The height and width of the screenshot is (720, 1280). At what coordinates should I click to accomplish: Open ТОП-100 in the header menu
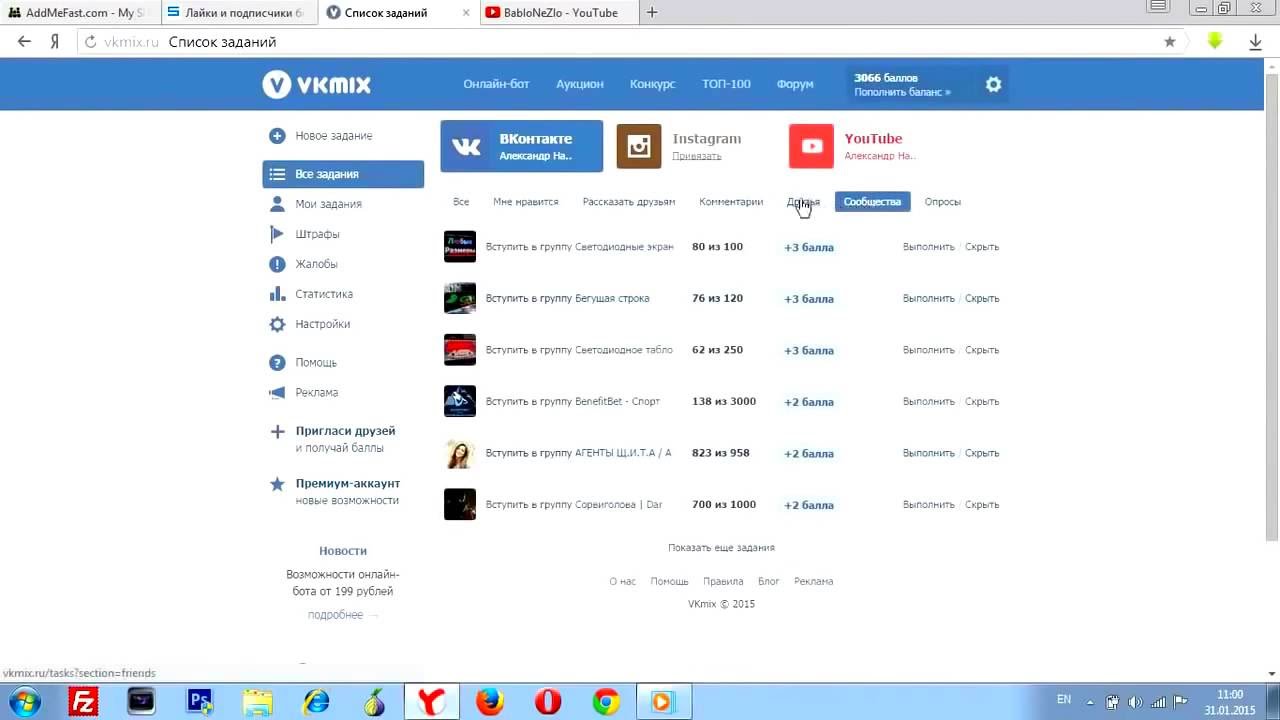pos(726,84)
